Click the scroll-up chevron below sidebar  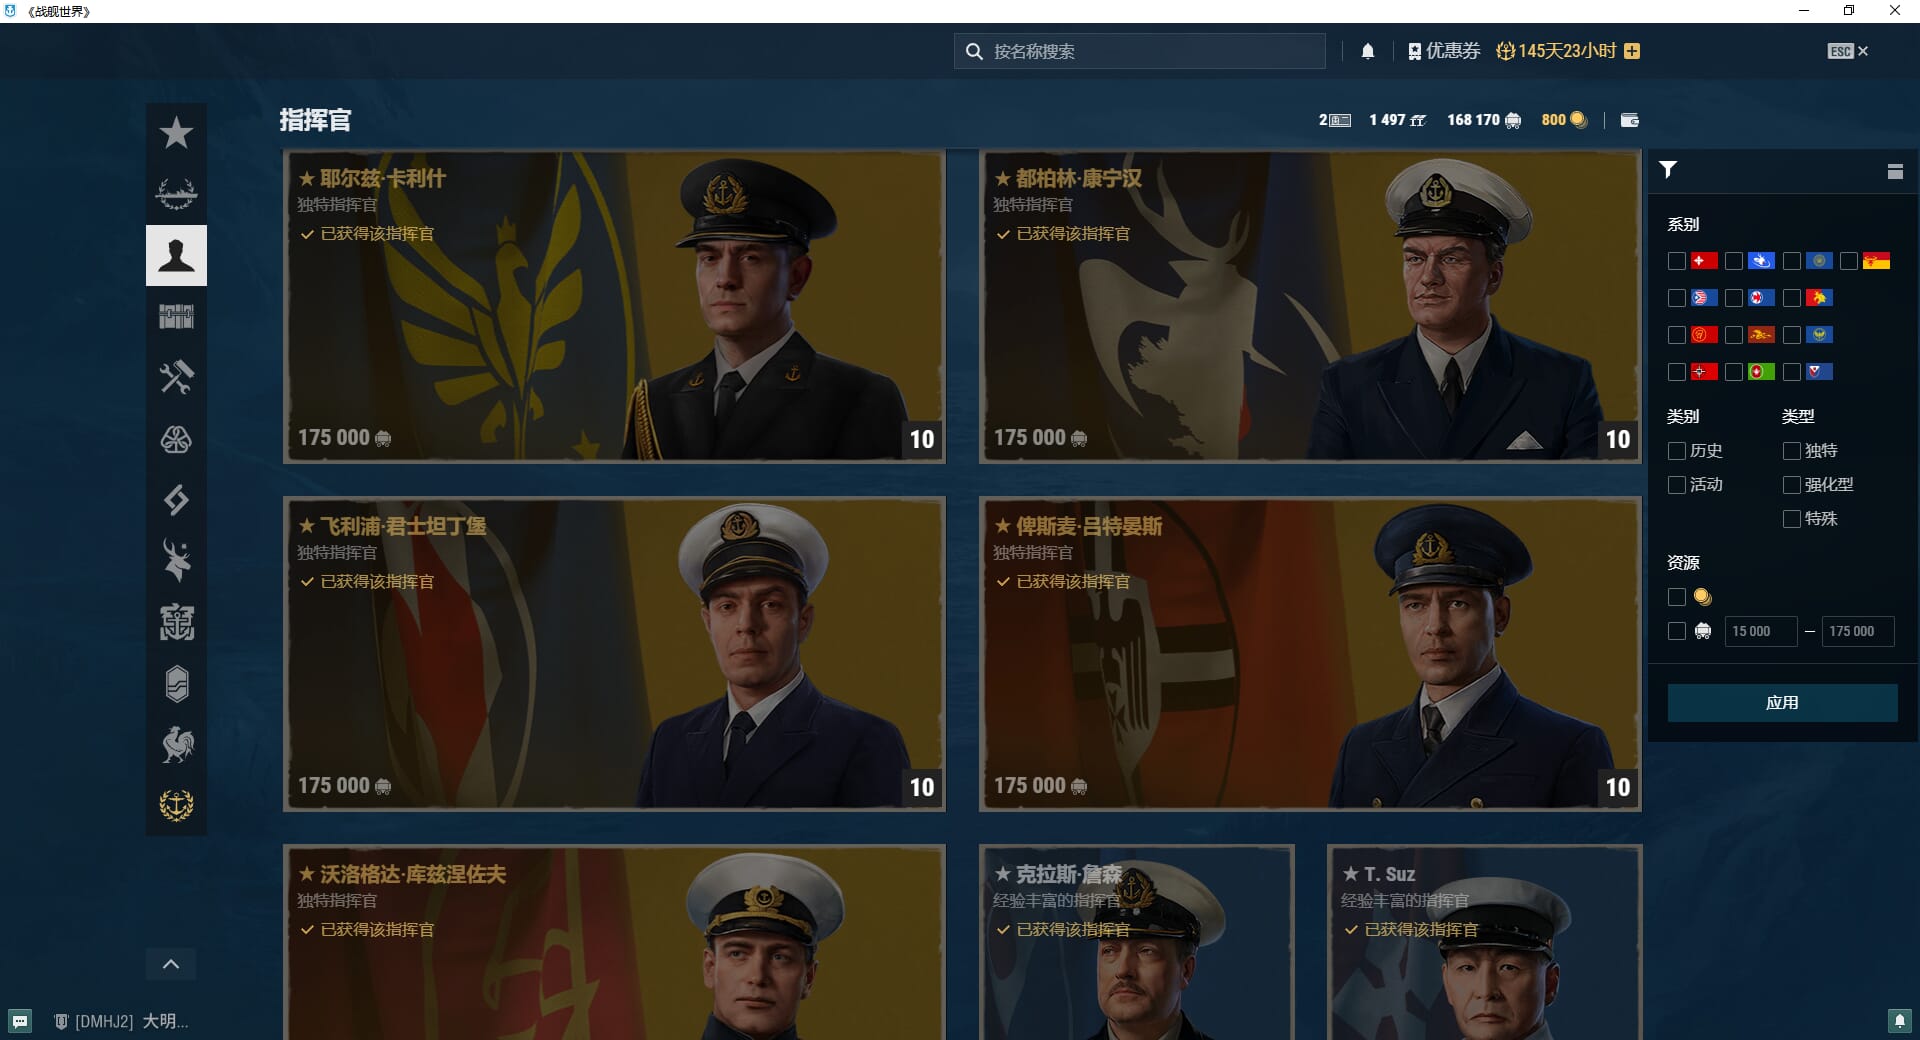[171, 964]
